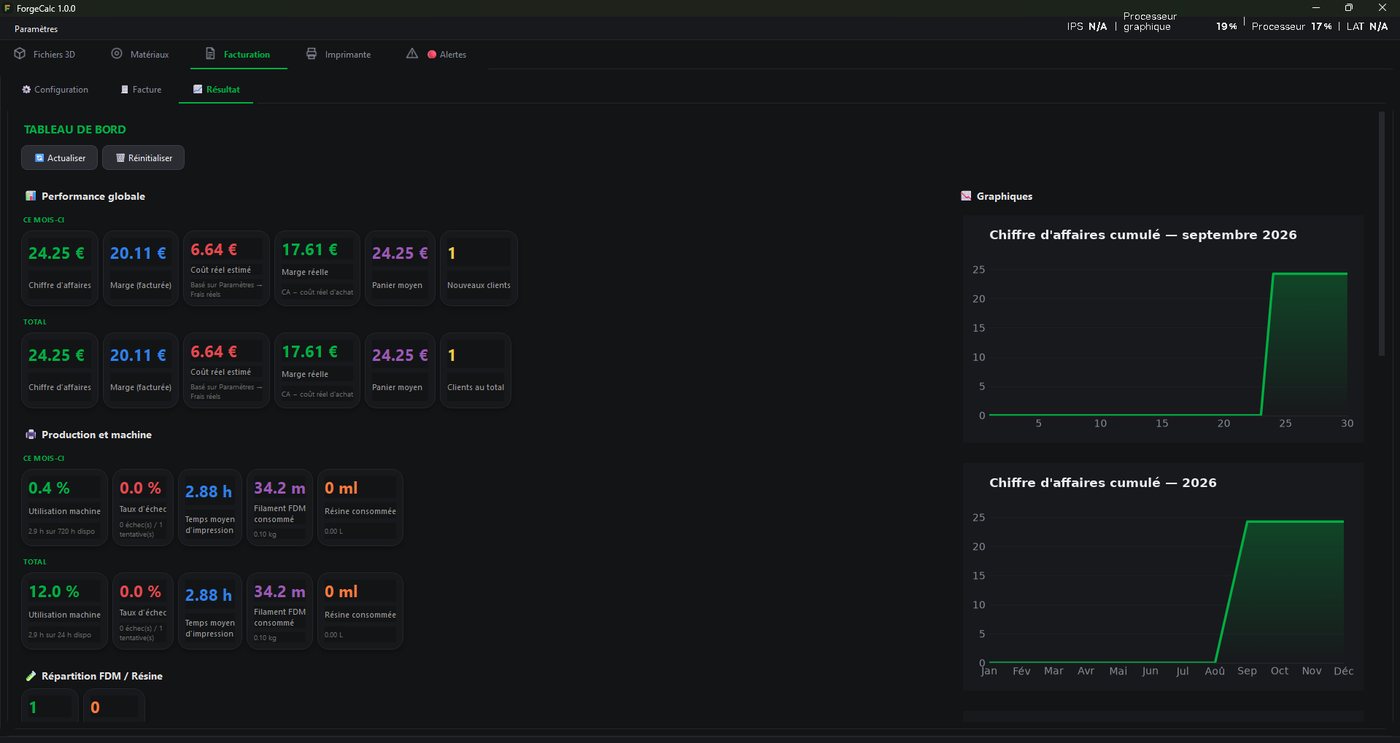Click the Production et machine printer icon
The height and width of the screenshot is (743, 1400).
(x=31, y=435)
